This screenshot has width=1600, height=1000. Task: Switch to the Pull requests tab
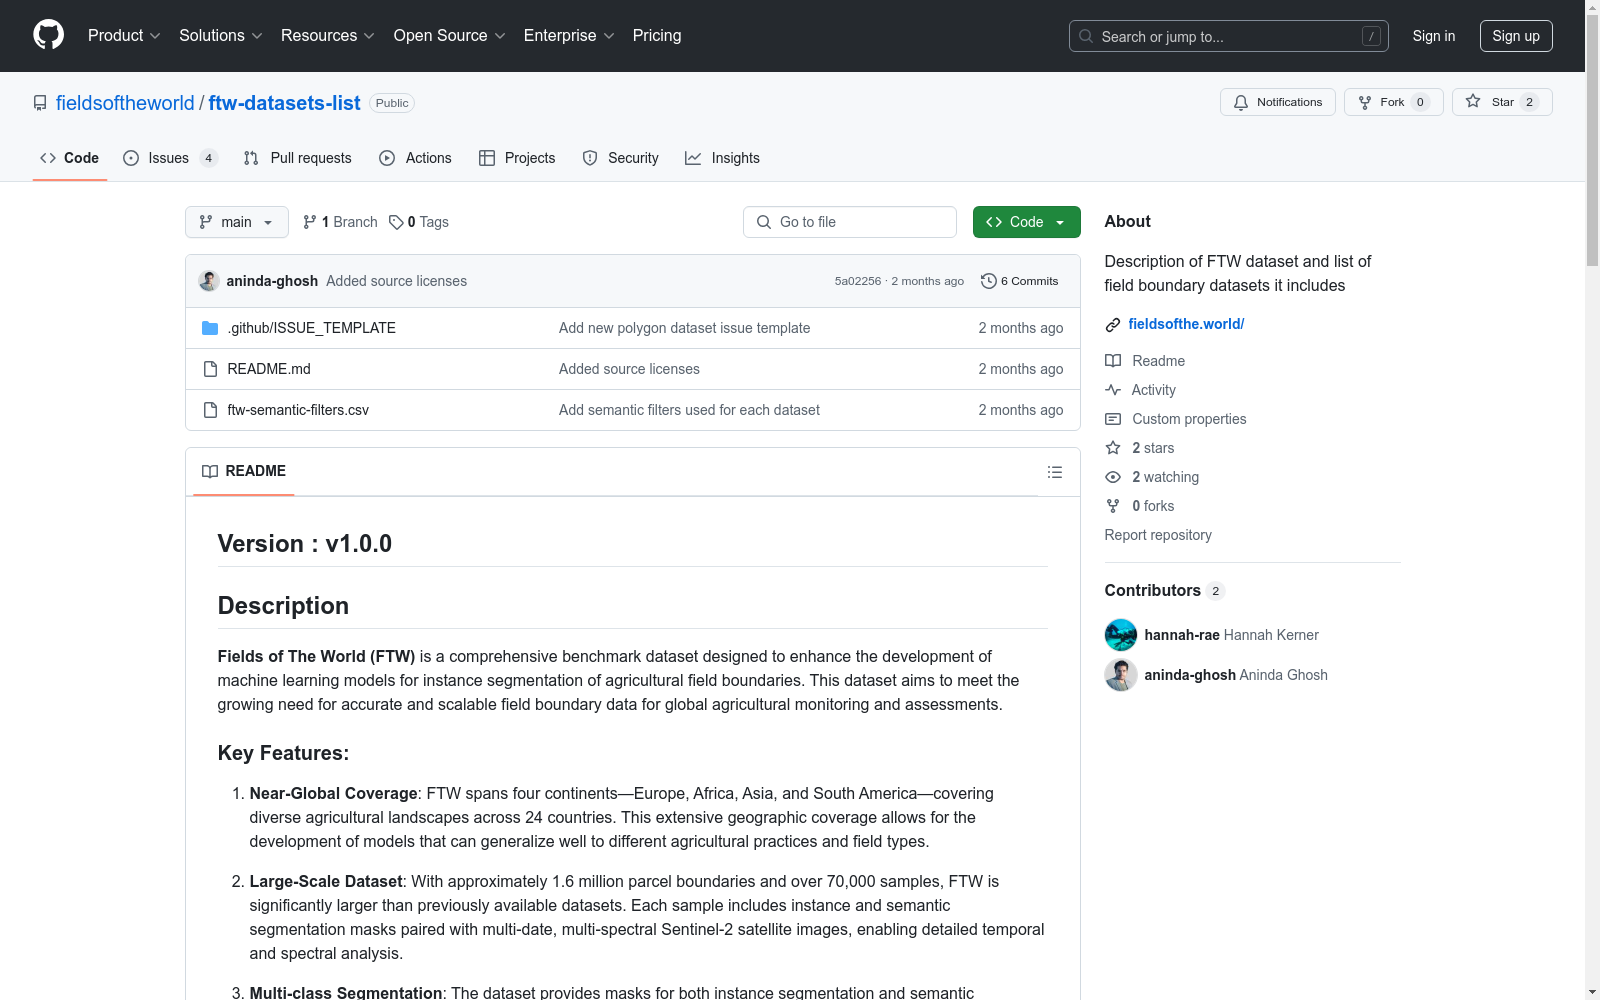(297, 158)
